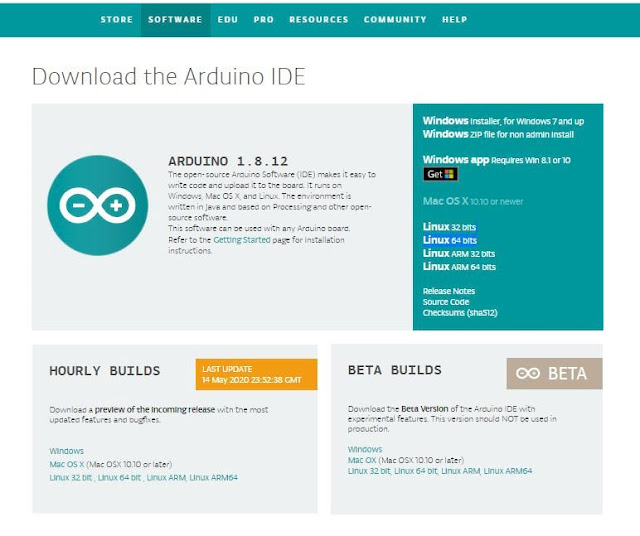Screen dimensions: 640x536
Task: Click the highlighted Linux 64 bits link
Action: tap(449, 240)
